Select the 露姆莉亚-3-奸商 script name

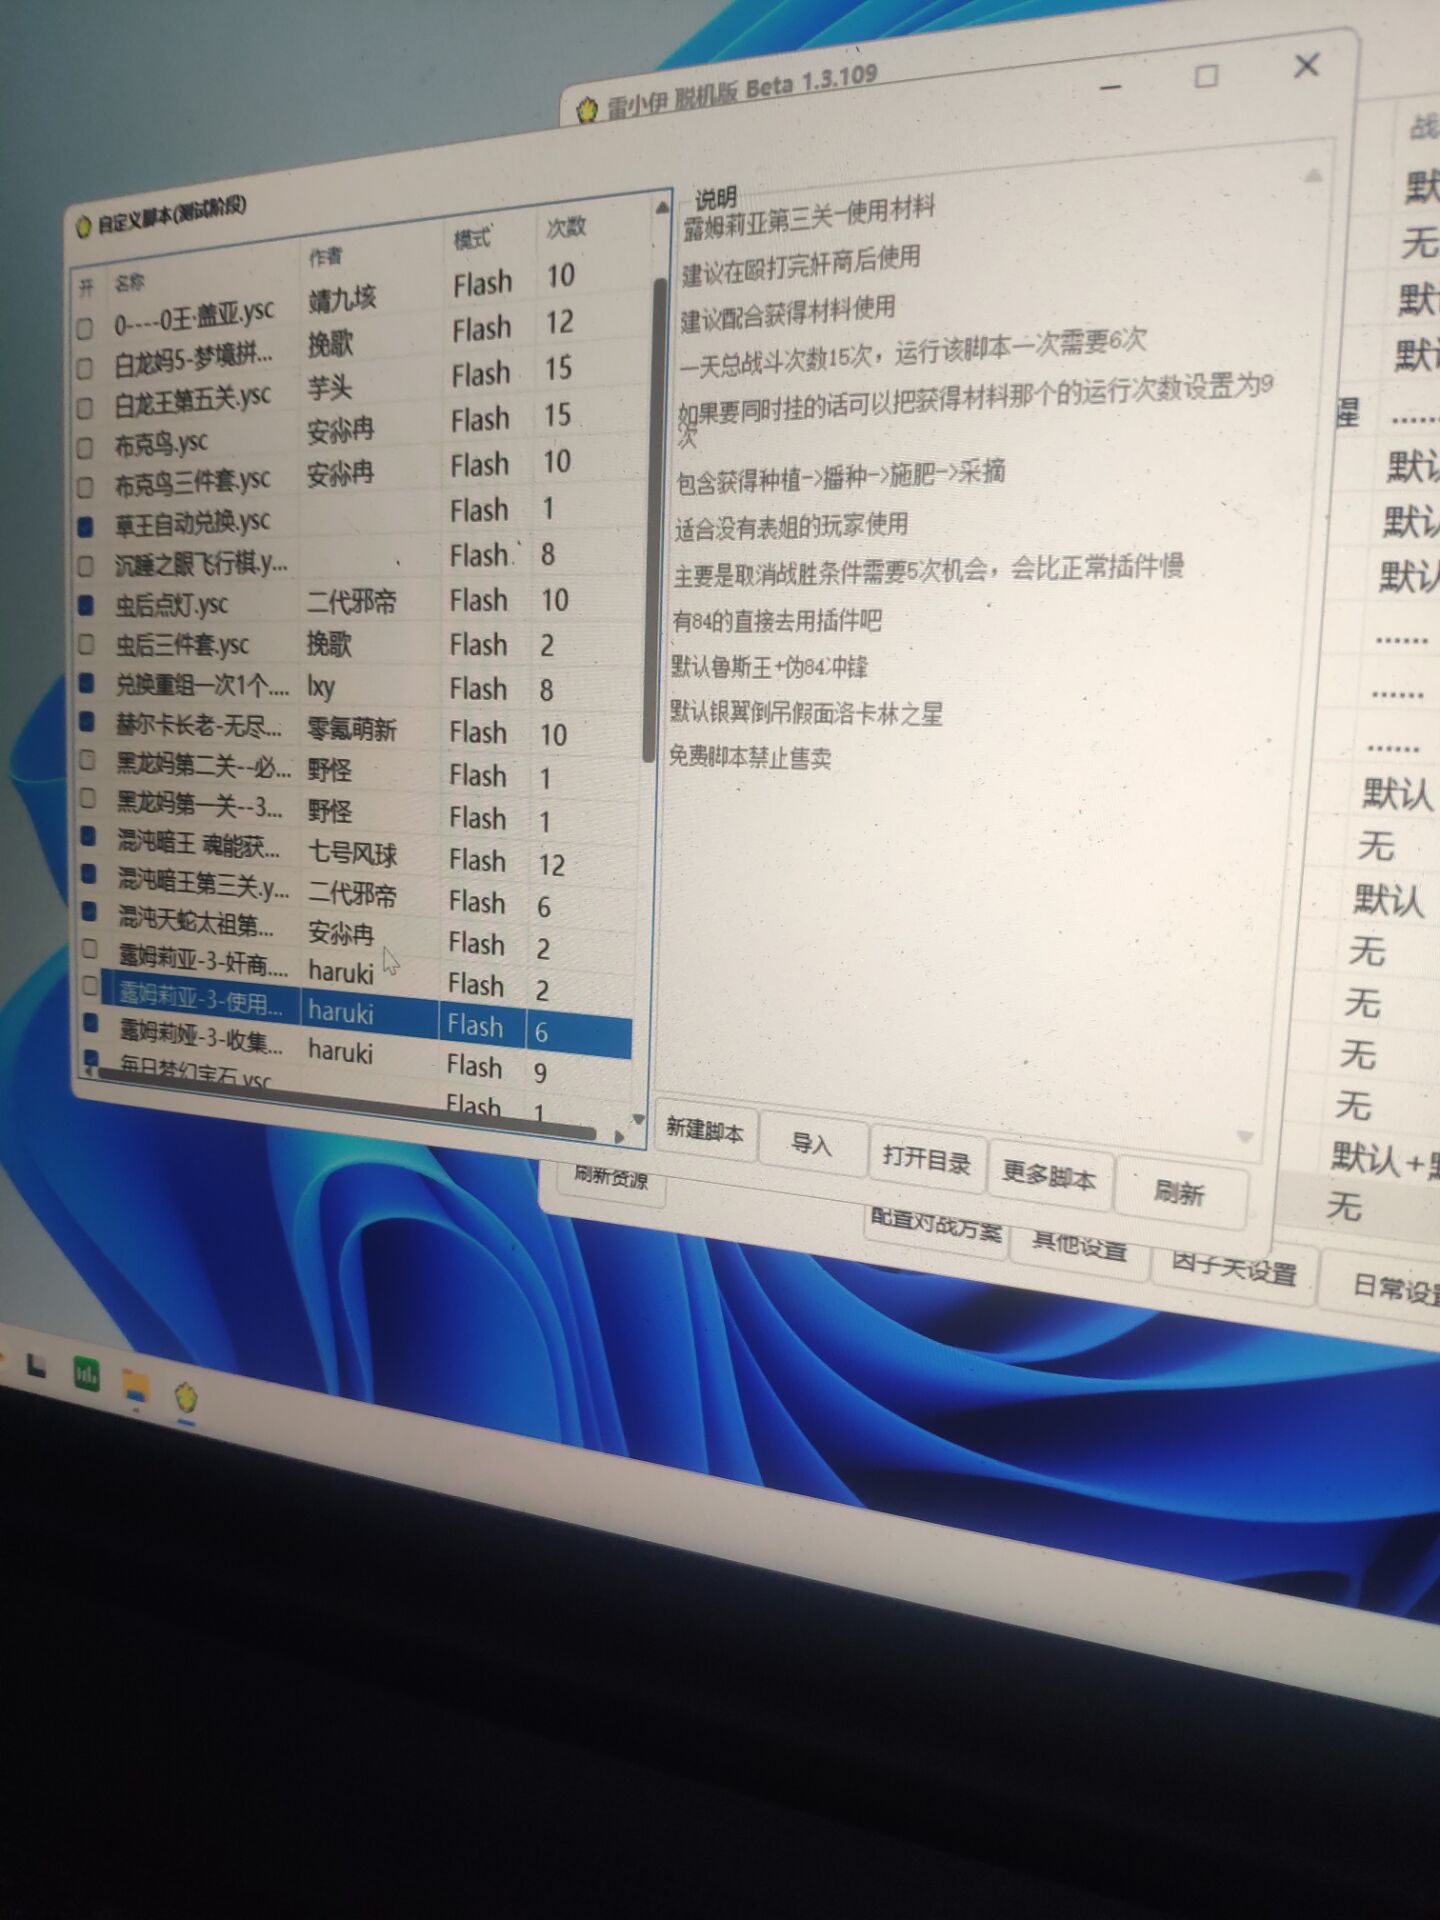pyautogui.click(x=203, y=962)
